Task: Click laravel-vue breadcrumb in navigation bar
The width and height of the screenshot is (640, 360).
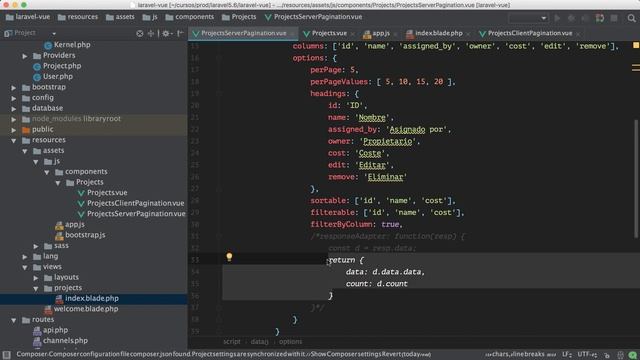Action: (28, 17)
